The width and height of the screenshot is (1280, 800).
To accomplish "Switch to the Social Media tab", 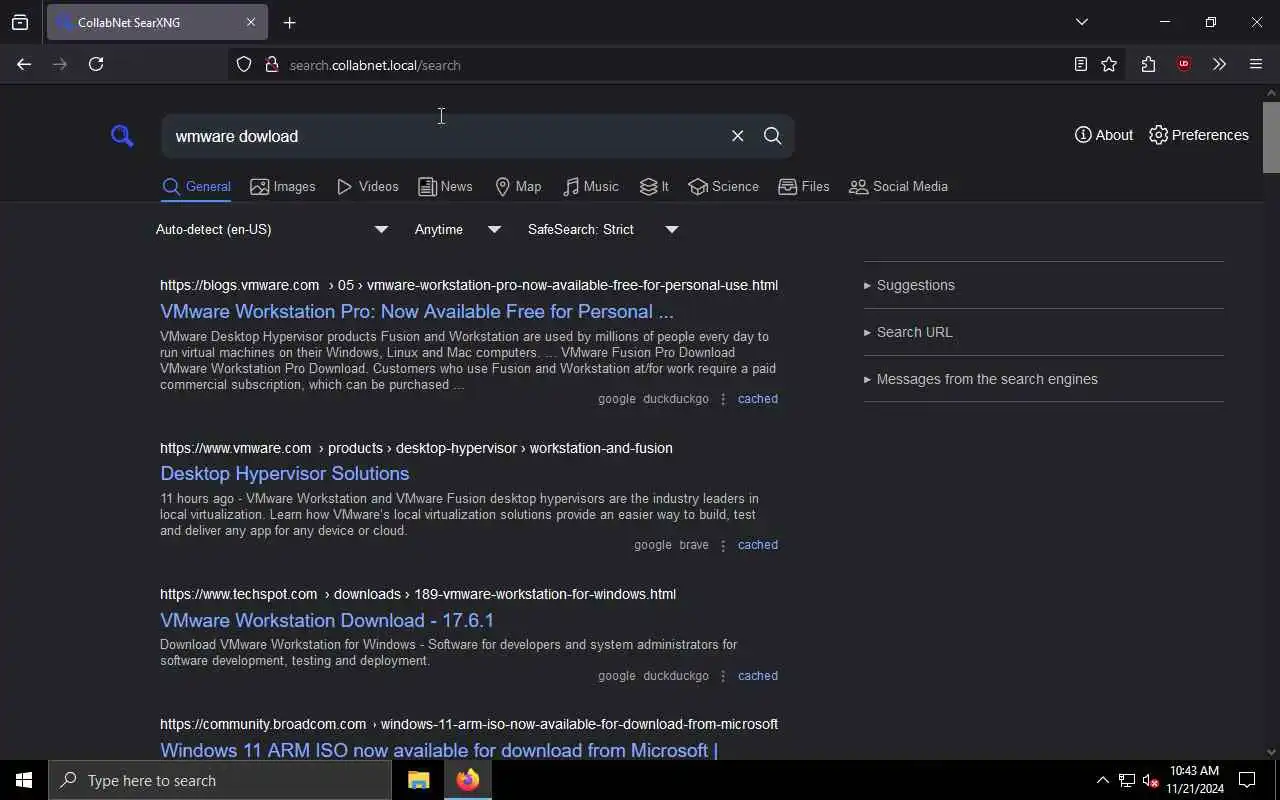I will [x=898, y=187].
